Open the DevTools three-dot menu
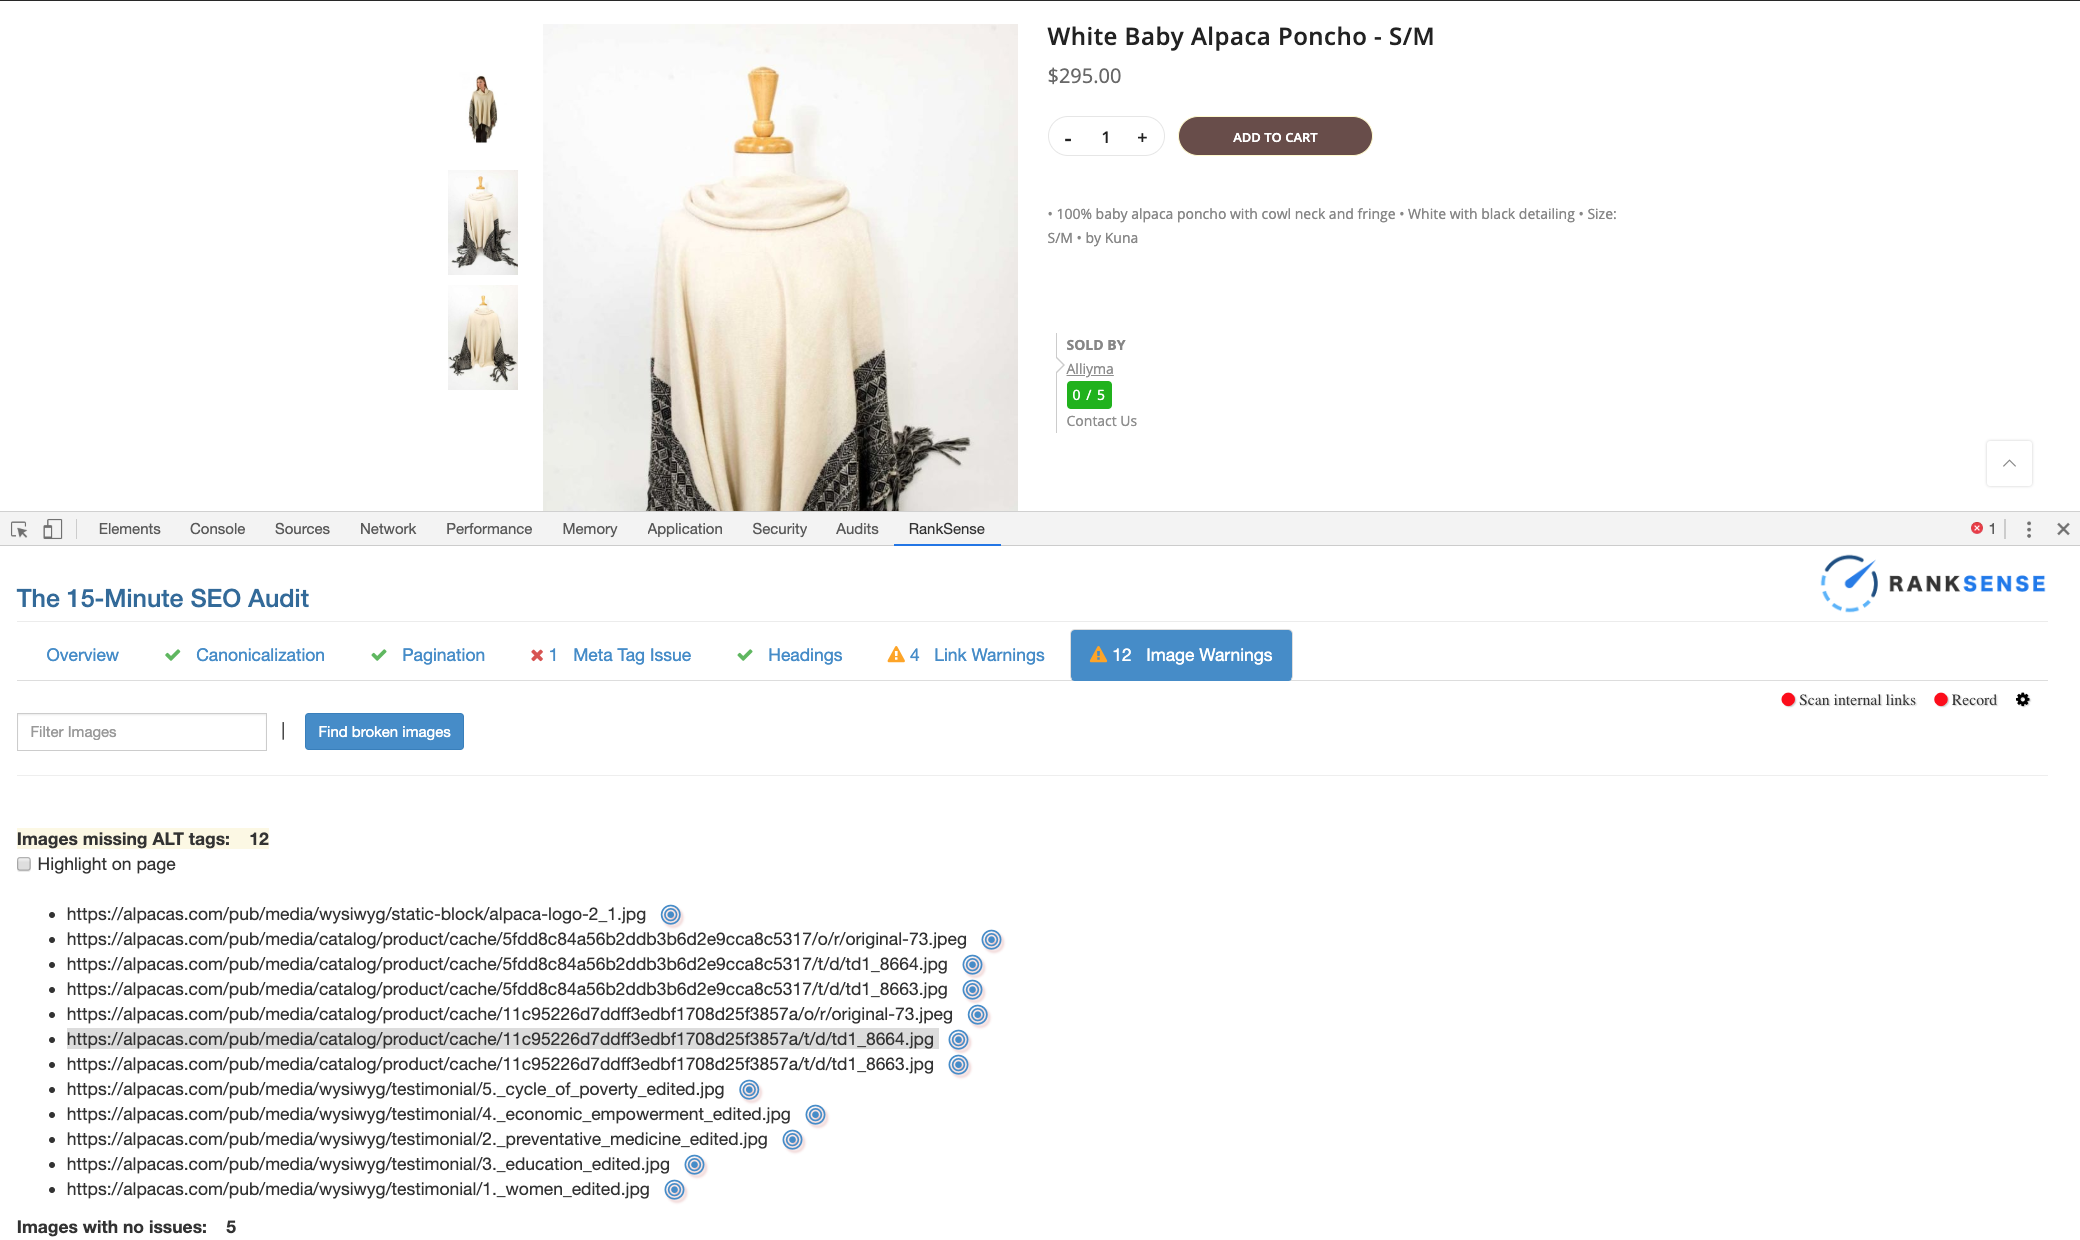Viewport: 2080px width, 1240px height. (2028, 528)
